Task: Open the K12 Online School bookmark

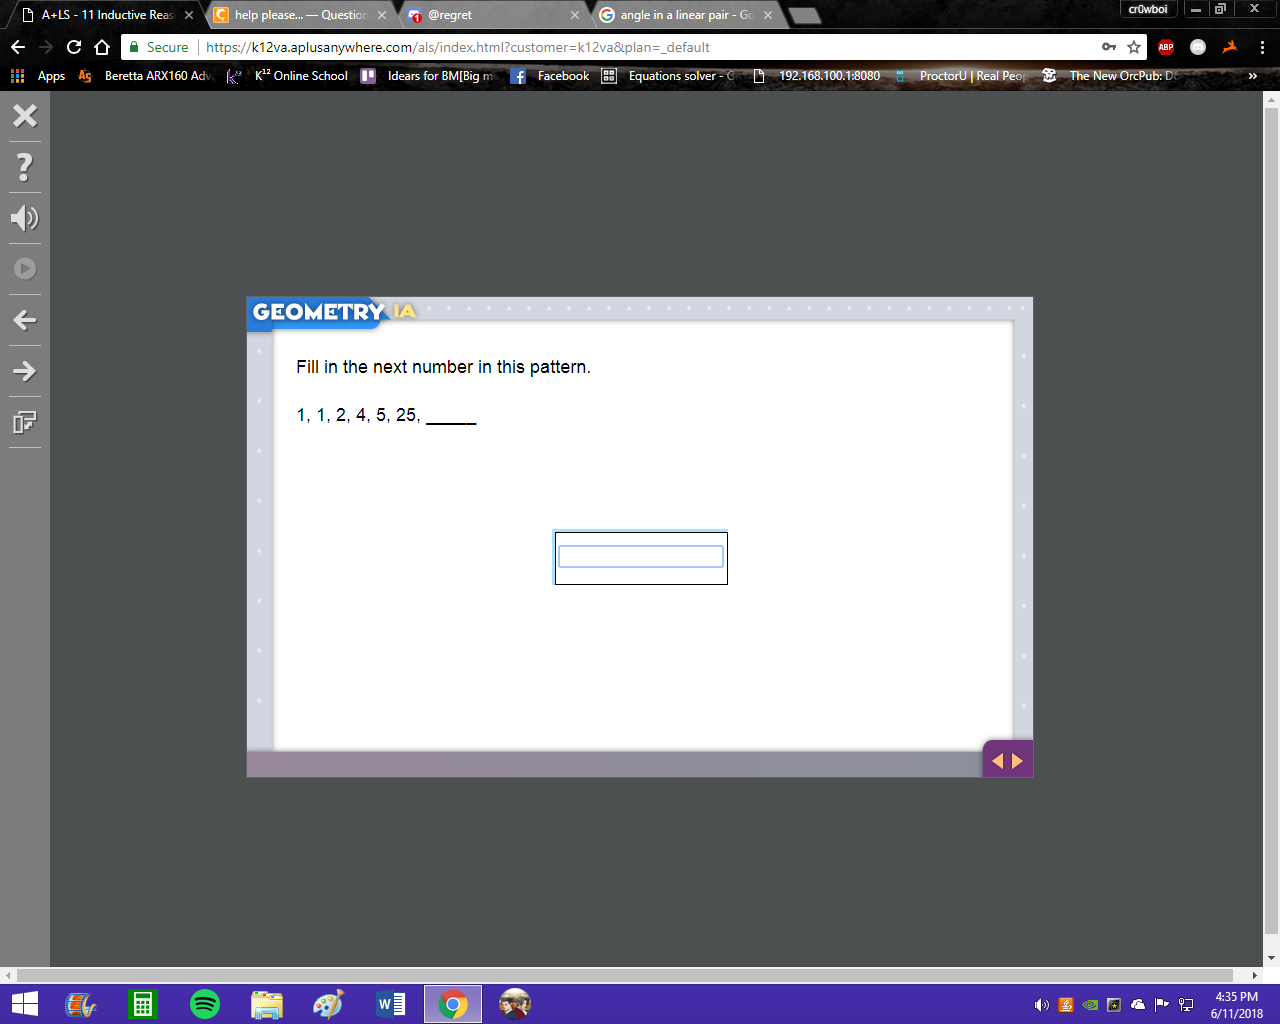Action: (287, 76)
